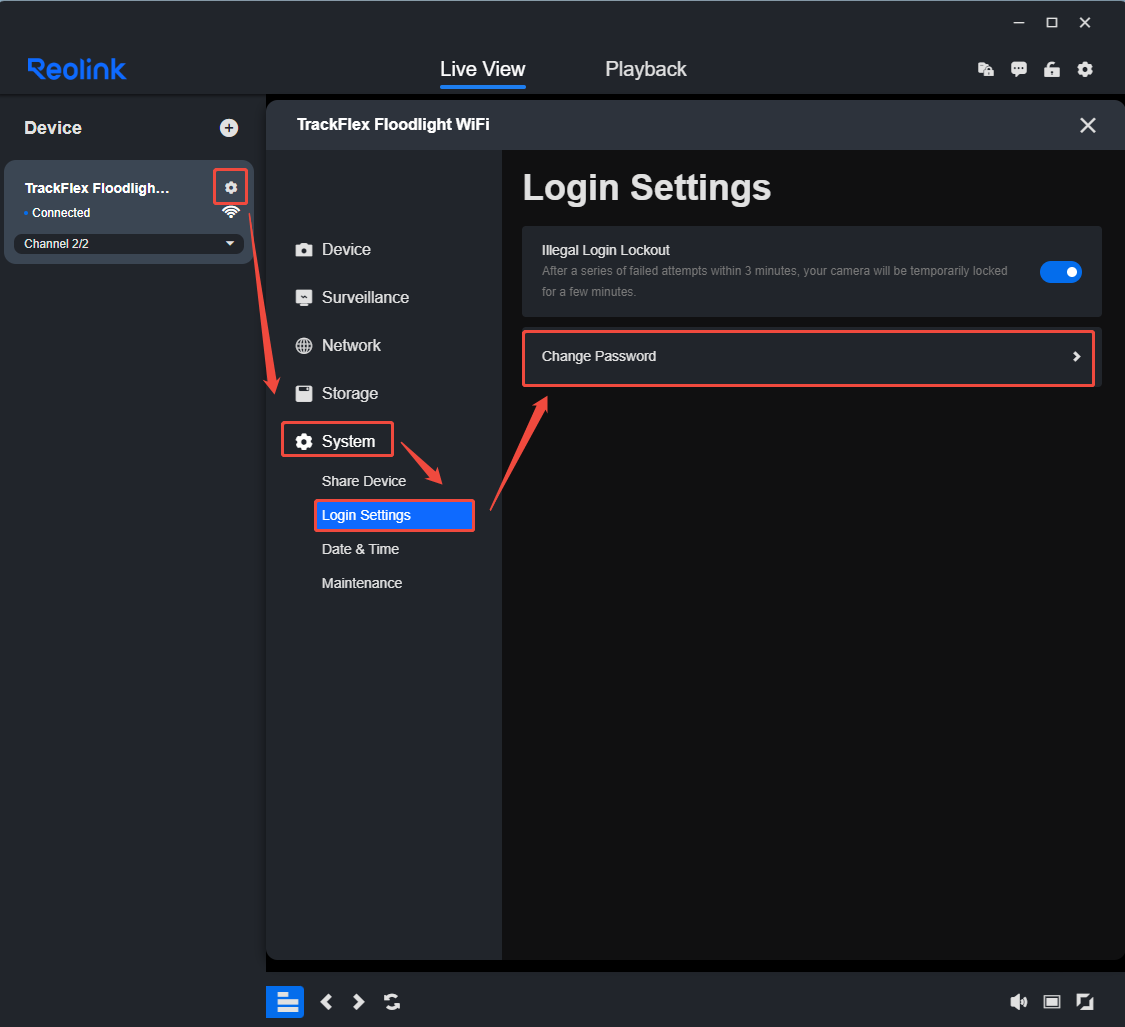Click the WiFi signal icon on device card

pyautogui.click(x=230, y=212)
